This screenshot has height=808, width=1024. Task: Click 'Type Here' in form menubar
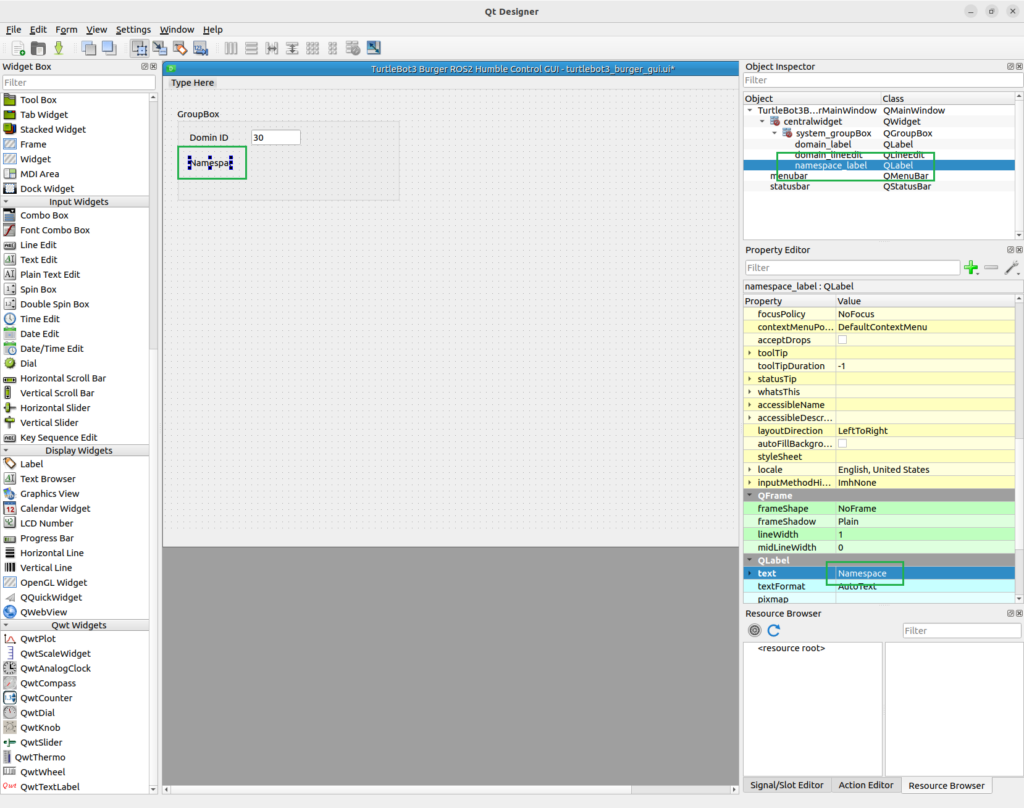[x=192, y=83]
